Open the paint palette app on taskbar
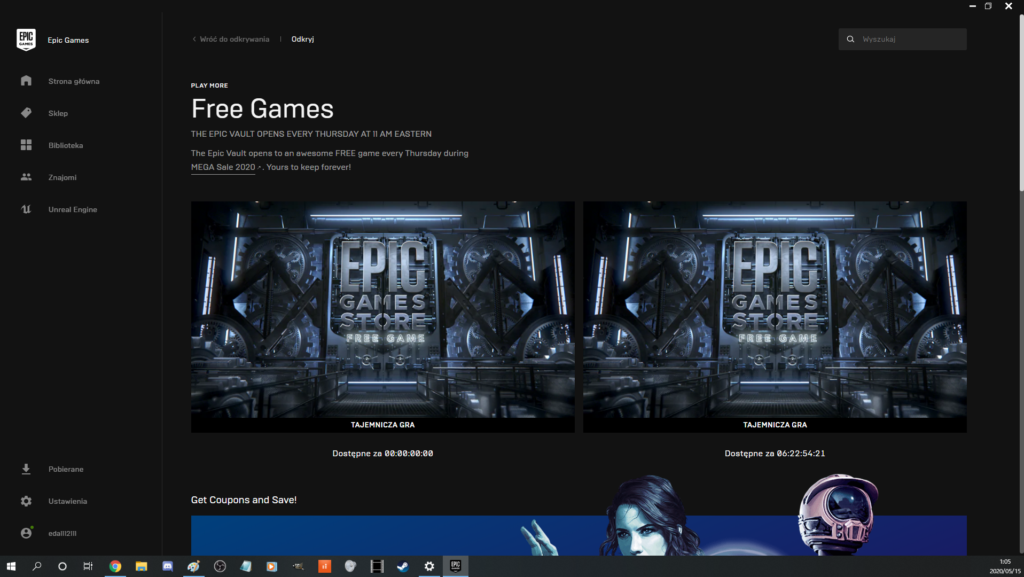Image resolution: width=1024 pixels, height=577 pixels. click(x=193, y=567)
